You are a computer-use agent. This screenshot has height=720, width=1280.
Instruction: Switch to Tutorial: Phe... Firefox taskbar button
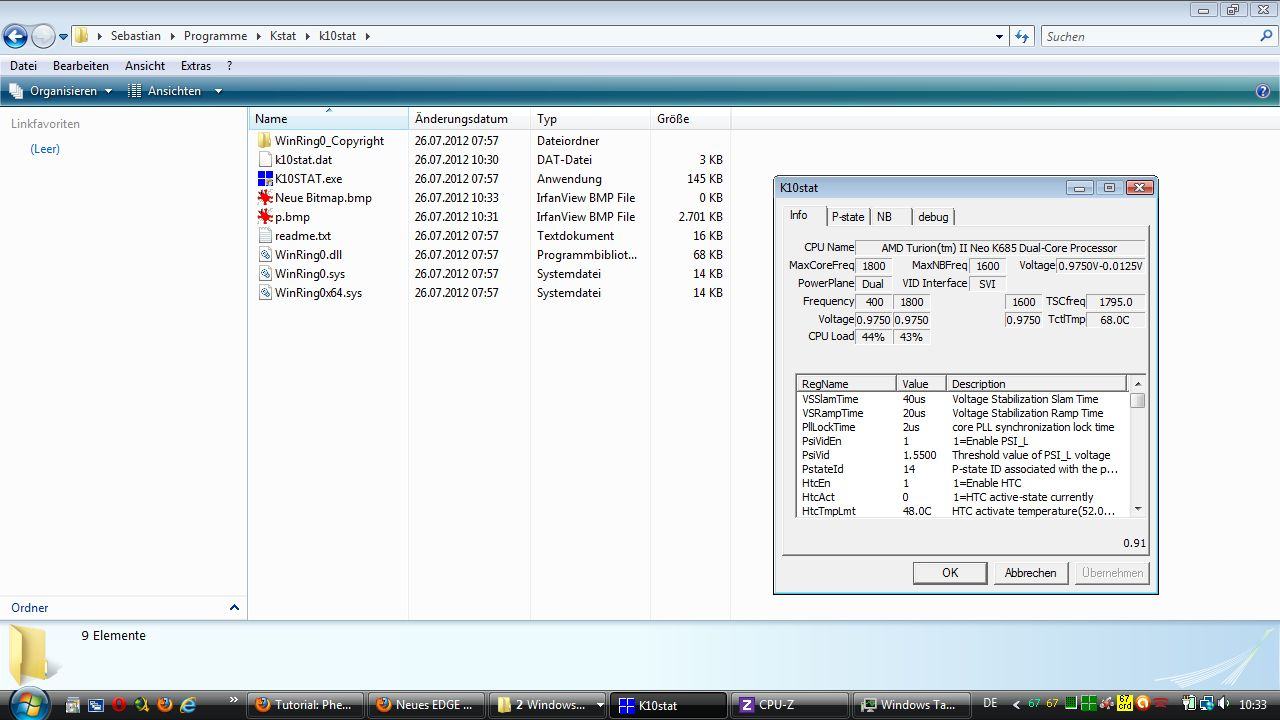coord(305,705)
